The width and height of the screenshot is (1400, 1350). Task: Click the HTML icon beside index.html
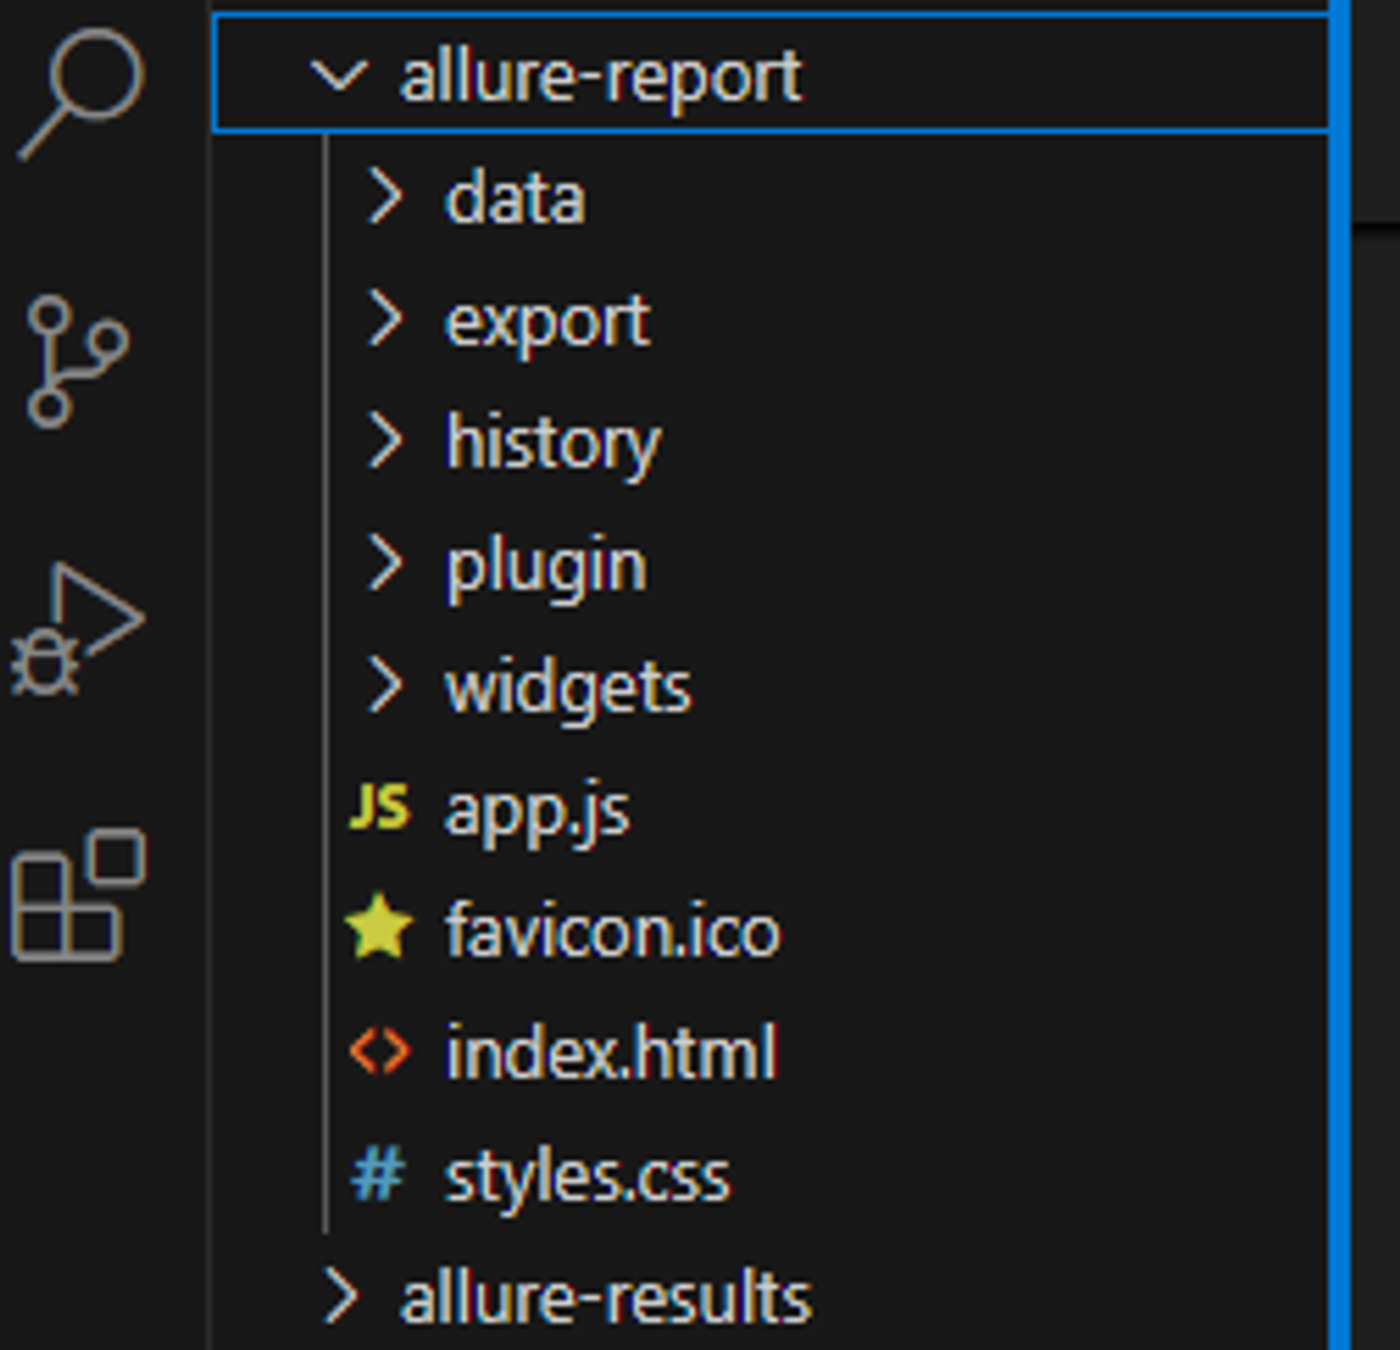pos(380,1052)
